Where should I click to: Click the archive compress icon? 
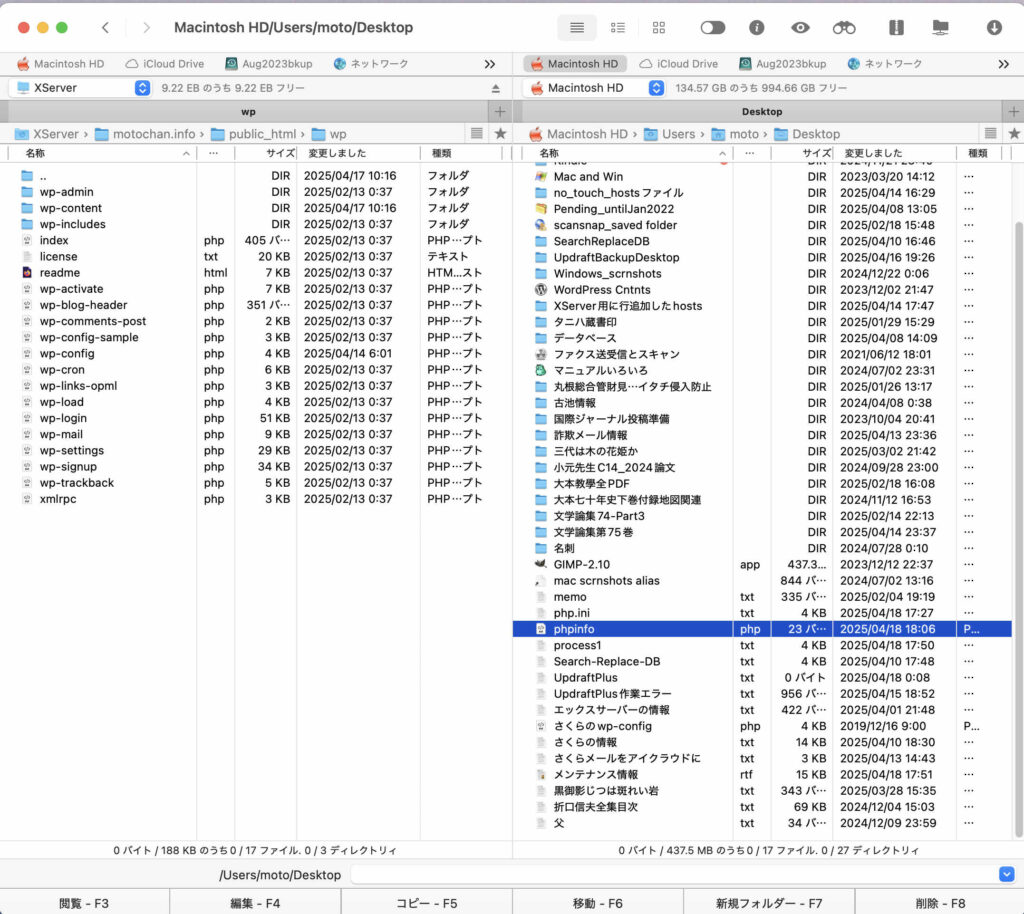point(896,27)
